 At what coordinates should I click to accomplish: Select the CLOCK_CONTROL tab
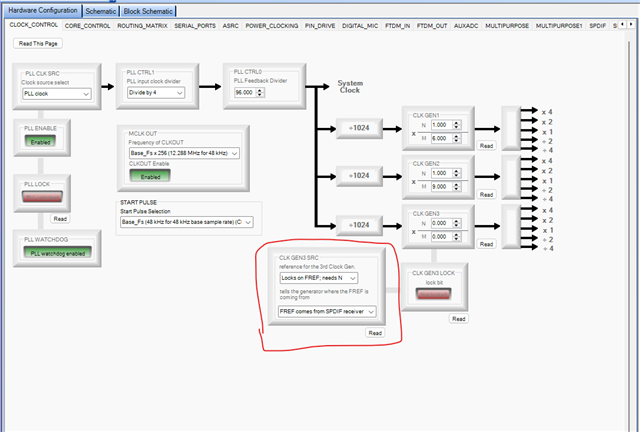33,25
